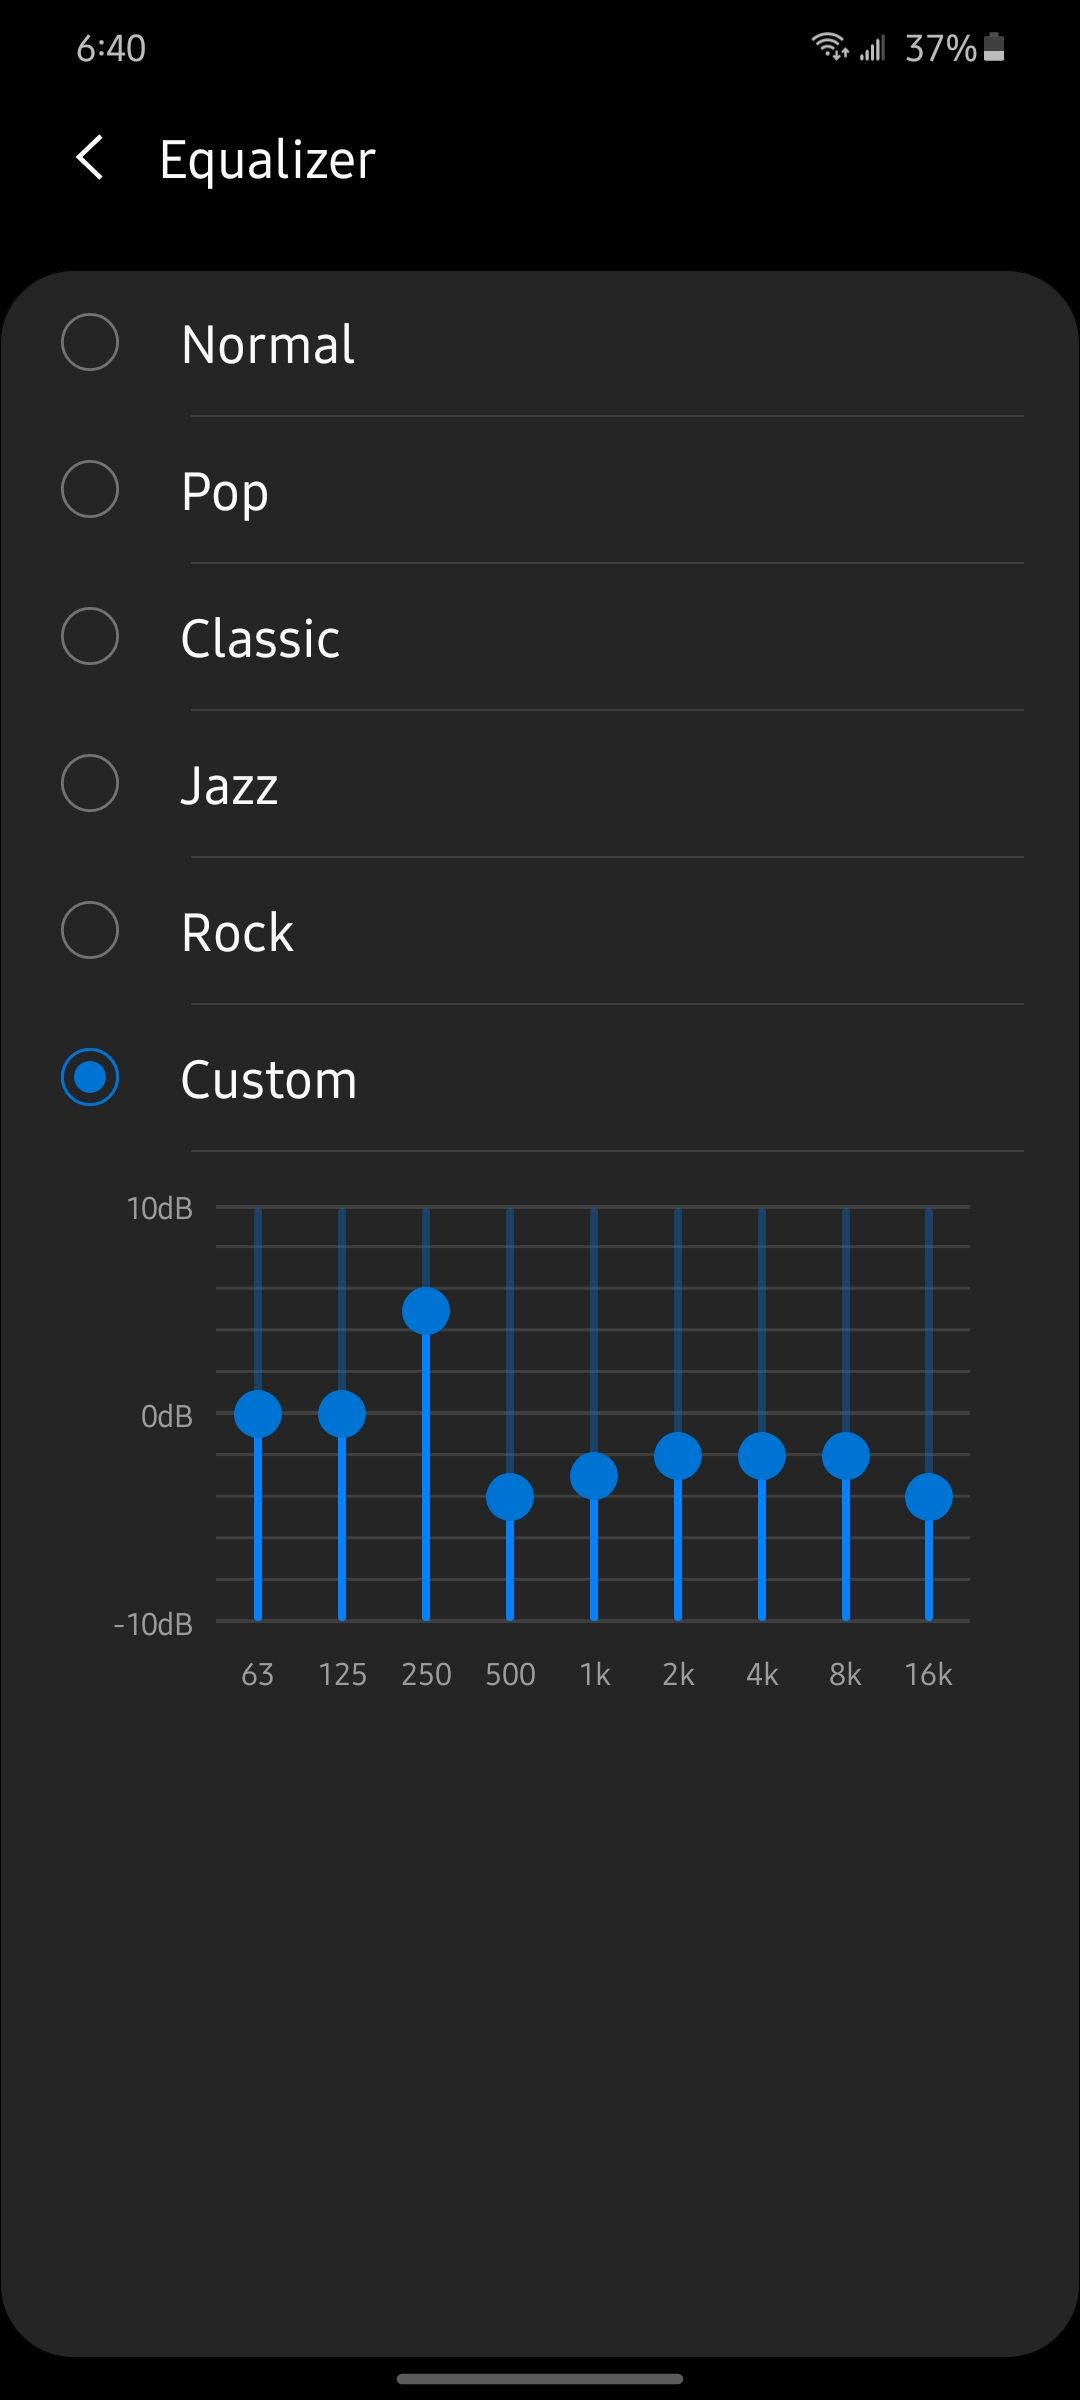Tap the cellular signal bars icon

click(872, 47)
